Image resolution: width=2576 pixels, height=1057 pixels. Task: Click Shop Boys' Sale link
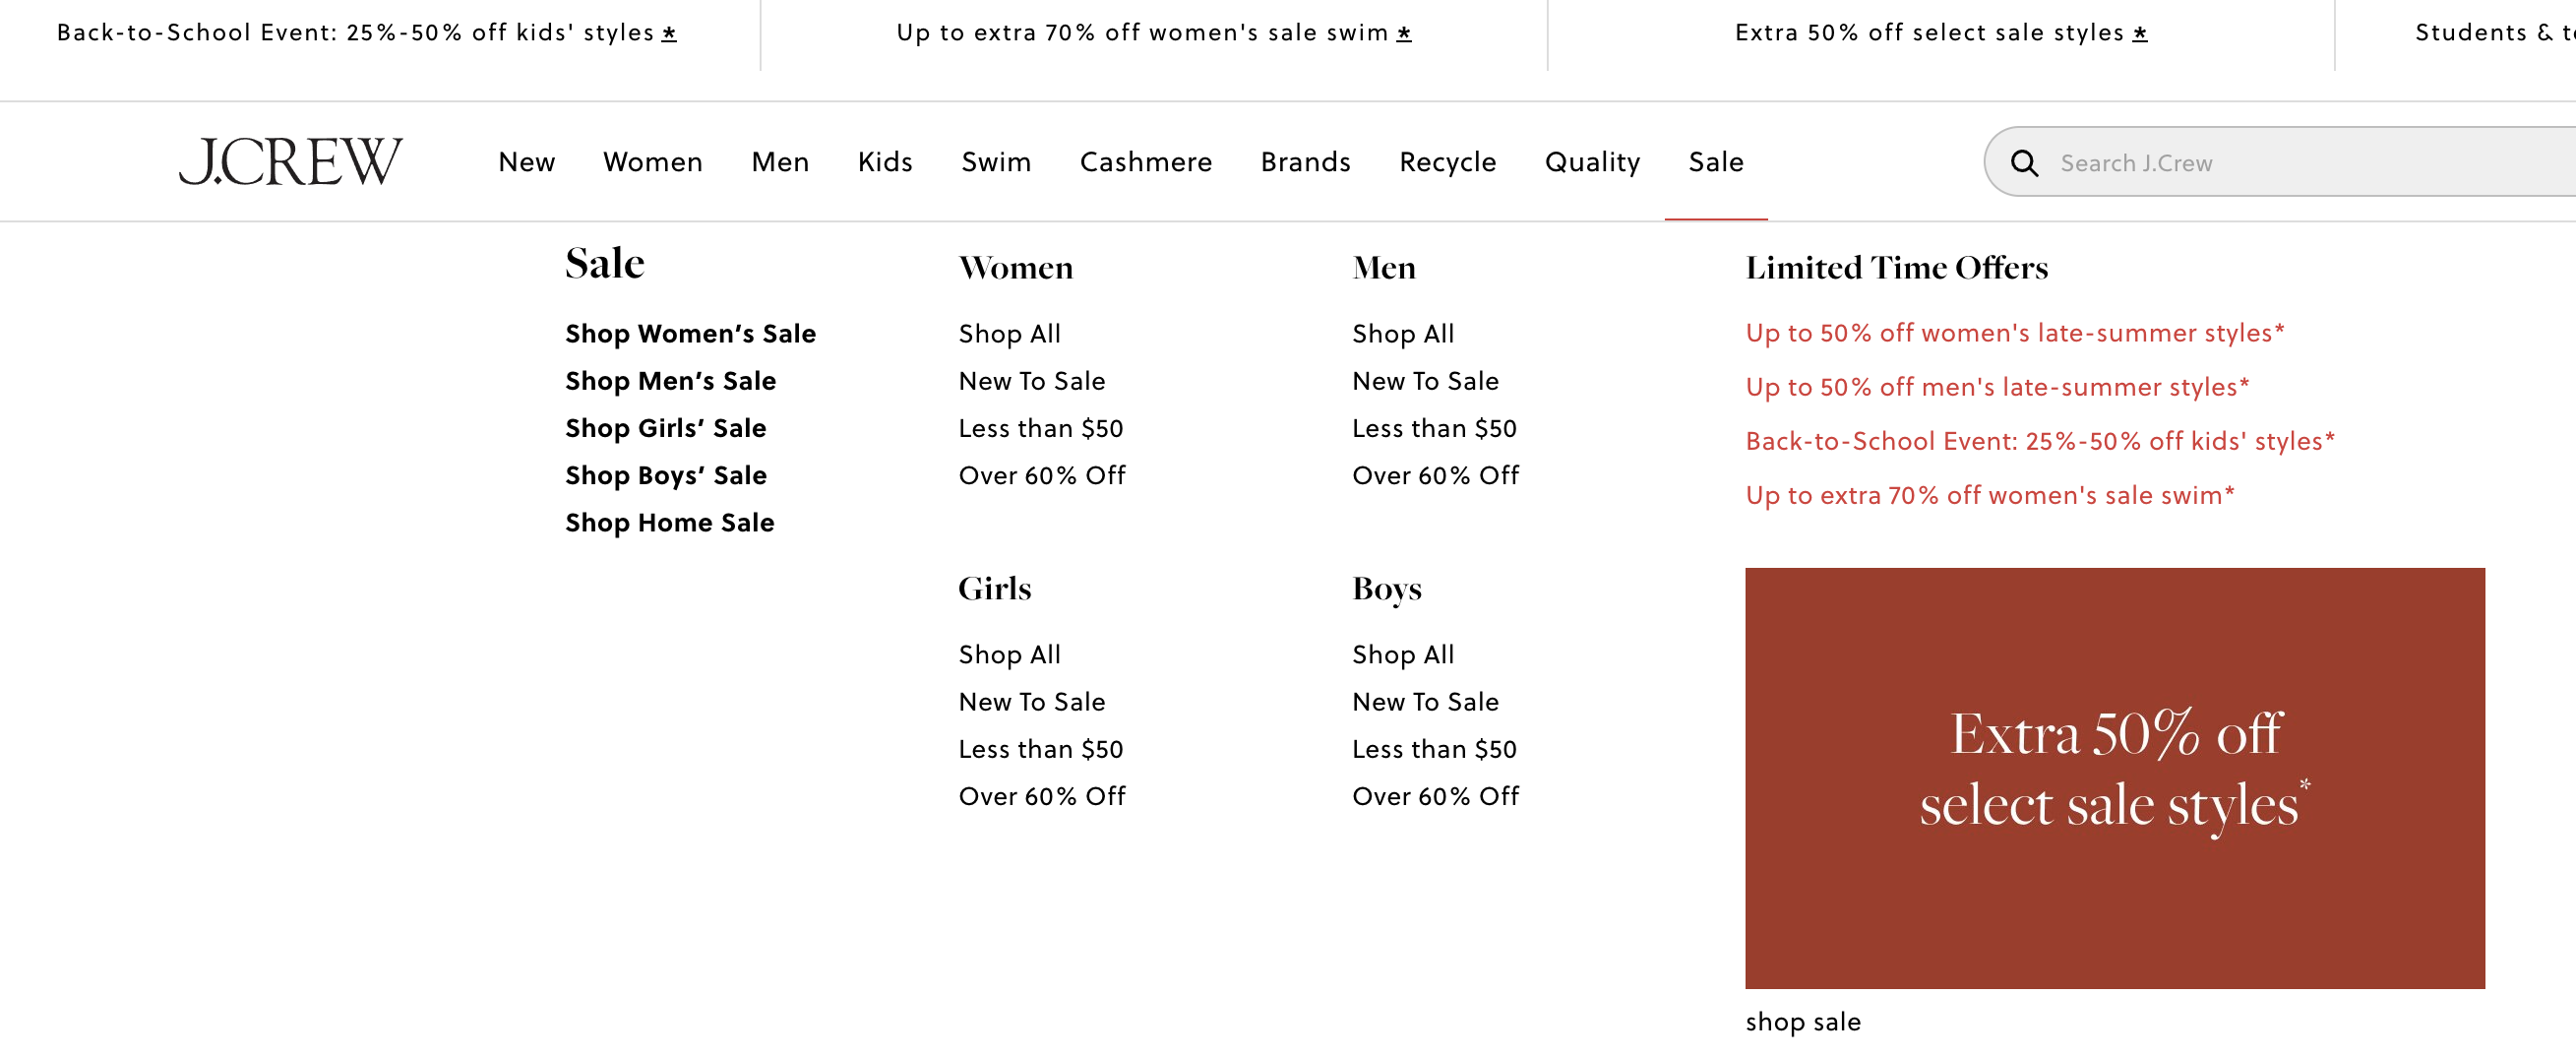pos(665,476)
